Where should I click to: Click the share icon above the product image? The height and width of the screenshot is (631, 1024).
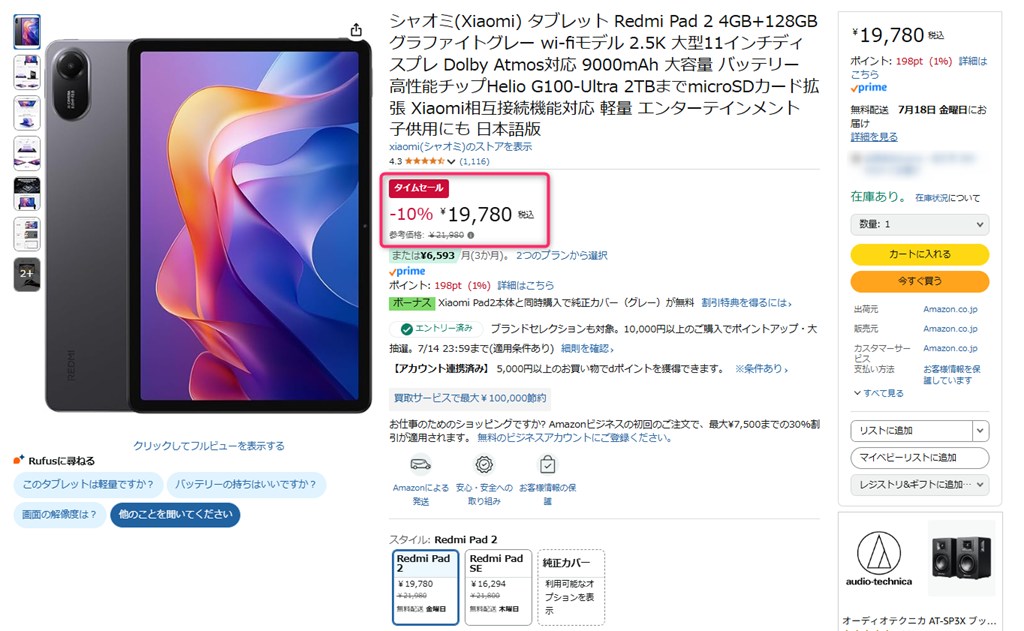click(356, 30)
